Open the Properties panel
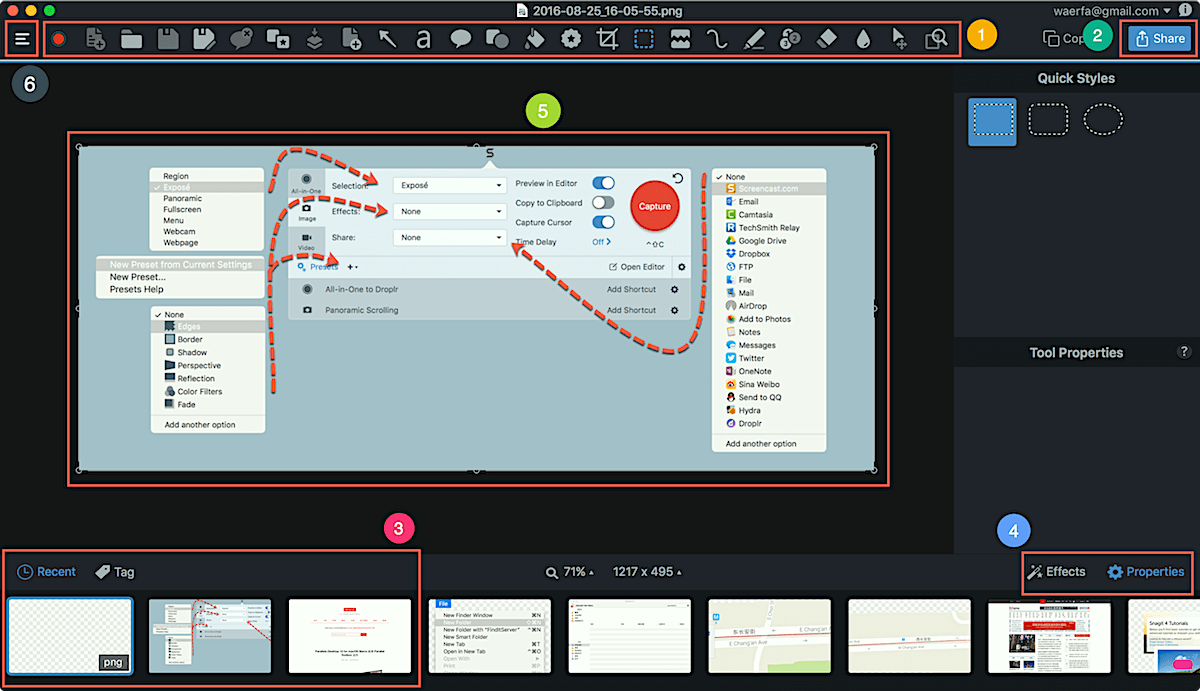The width and height of the screenshot is (1200, 691). pos(1146,572)
